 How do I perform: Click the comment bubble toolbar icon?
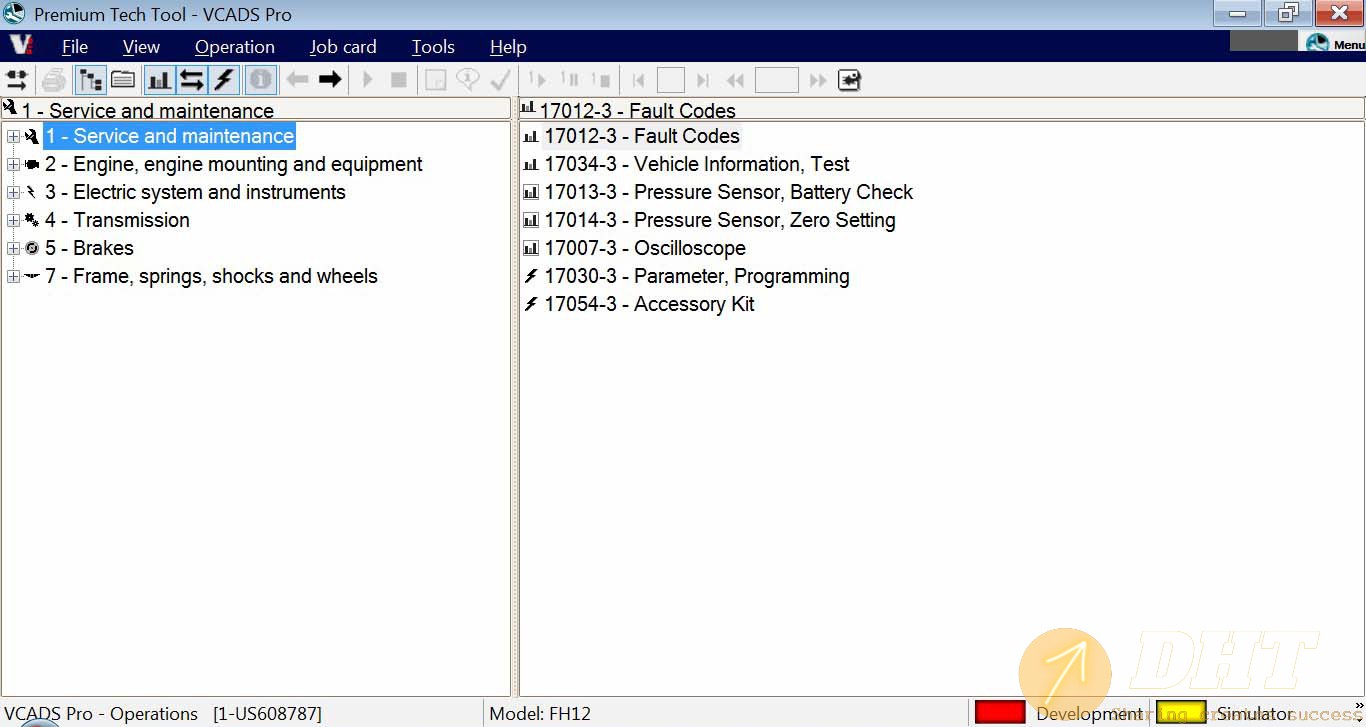point(467,80)
